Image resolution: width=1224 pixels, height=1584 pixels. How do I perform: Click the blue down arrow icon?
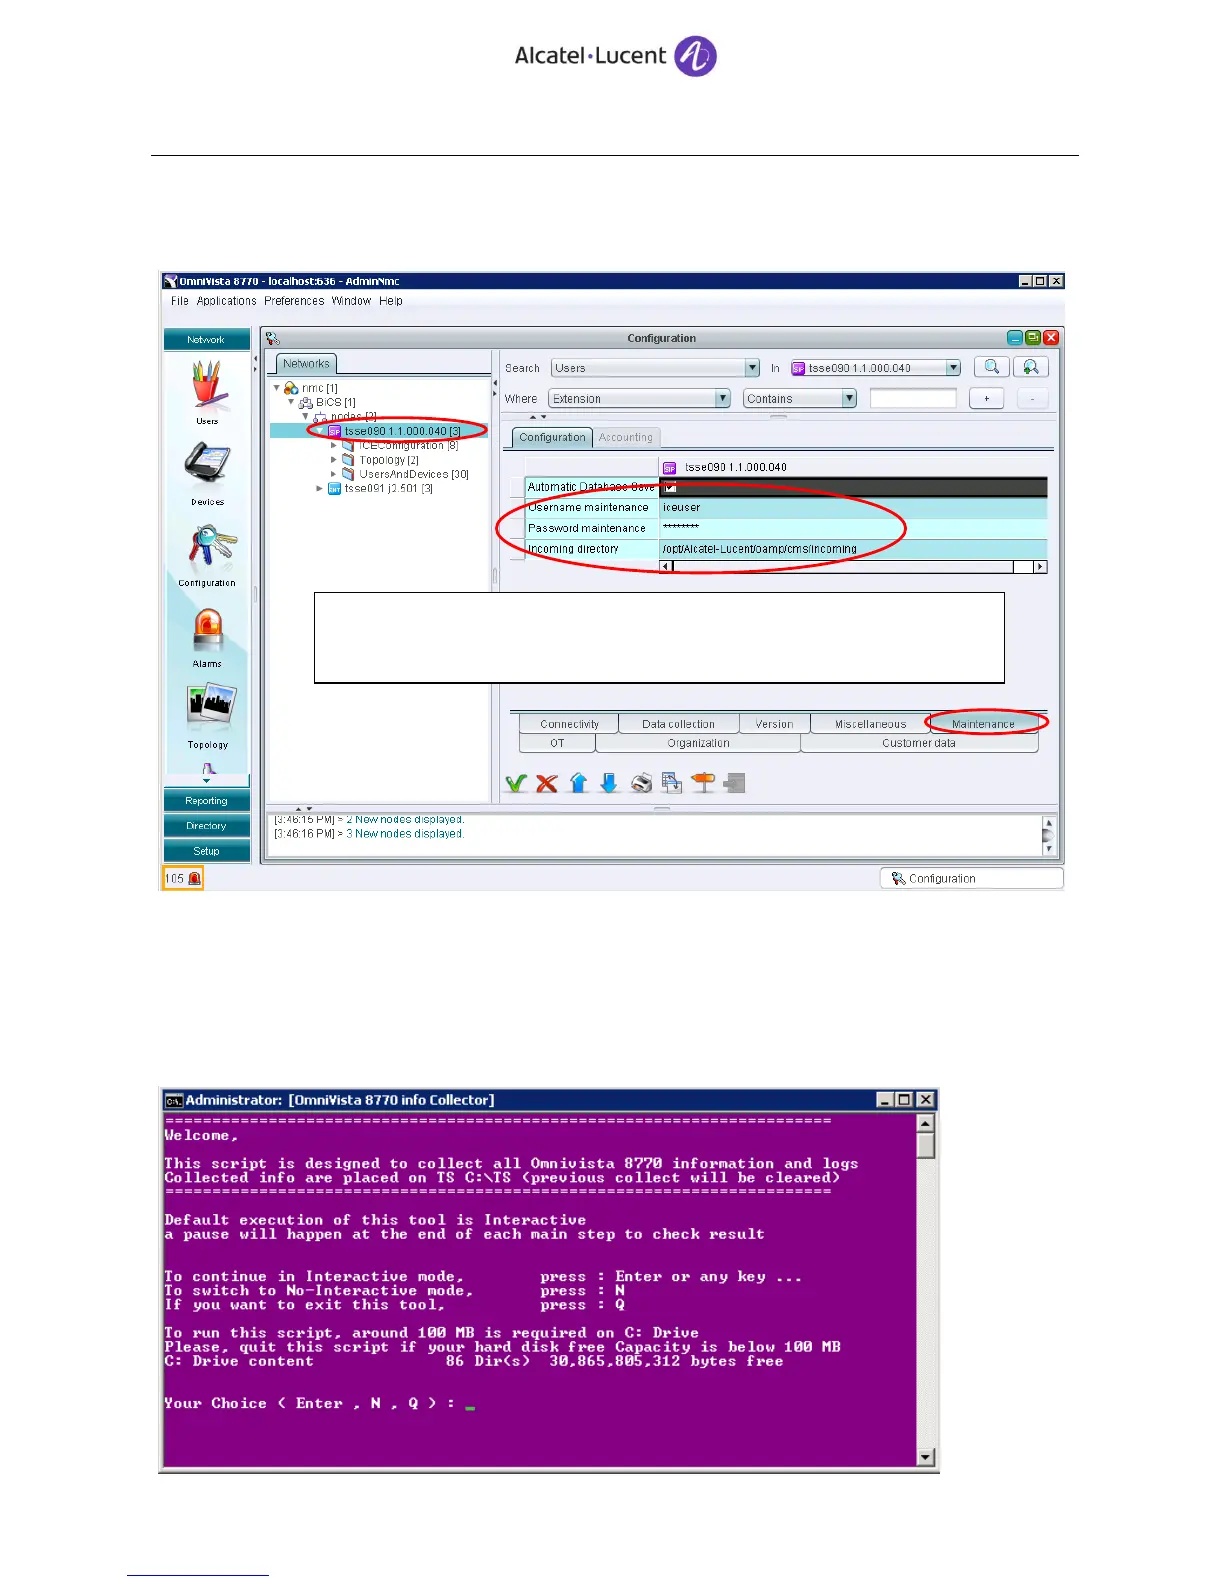pos(609,783)
